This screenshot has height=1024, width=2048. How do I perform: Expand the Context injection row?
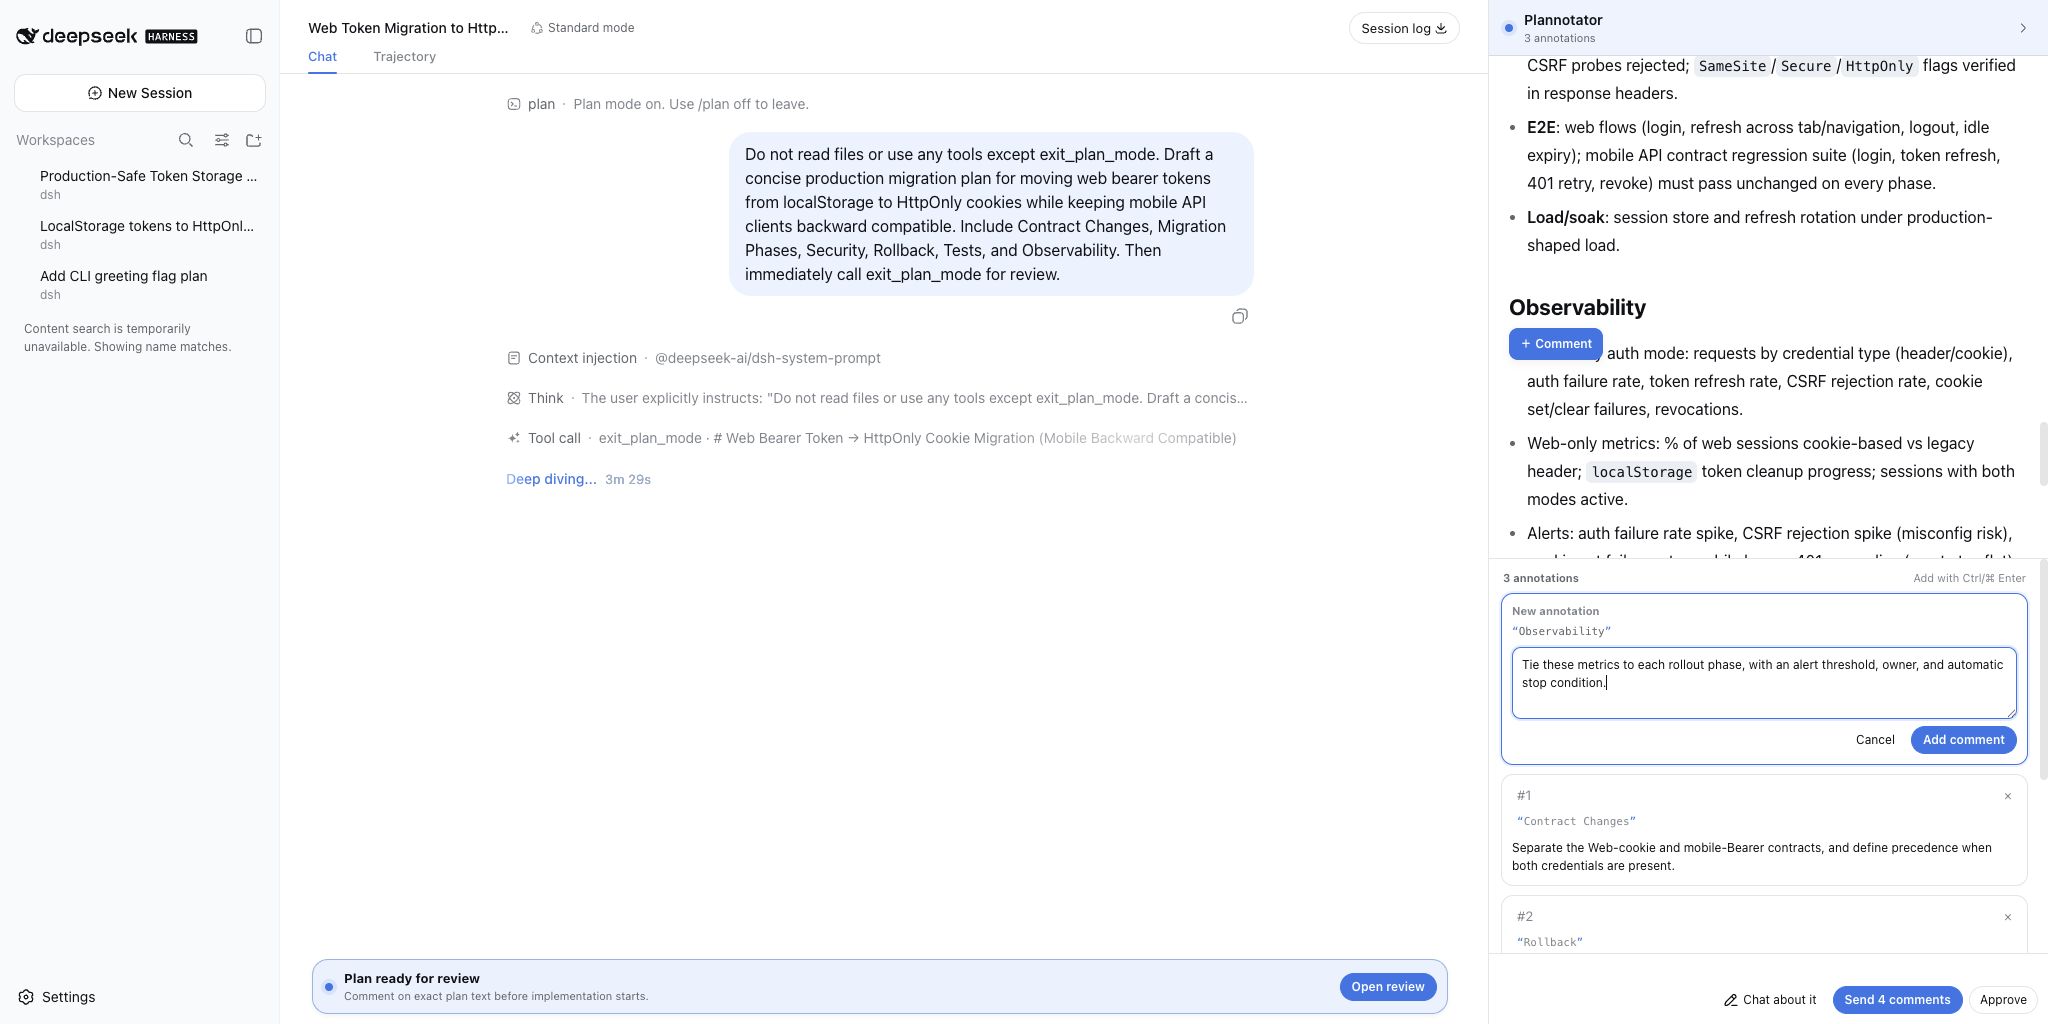[x=694, y=358]
